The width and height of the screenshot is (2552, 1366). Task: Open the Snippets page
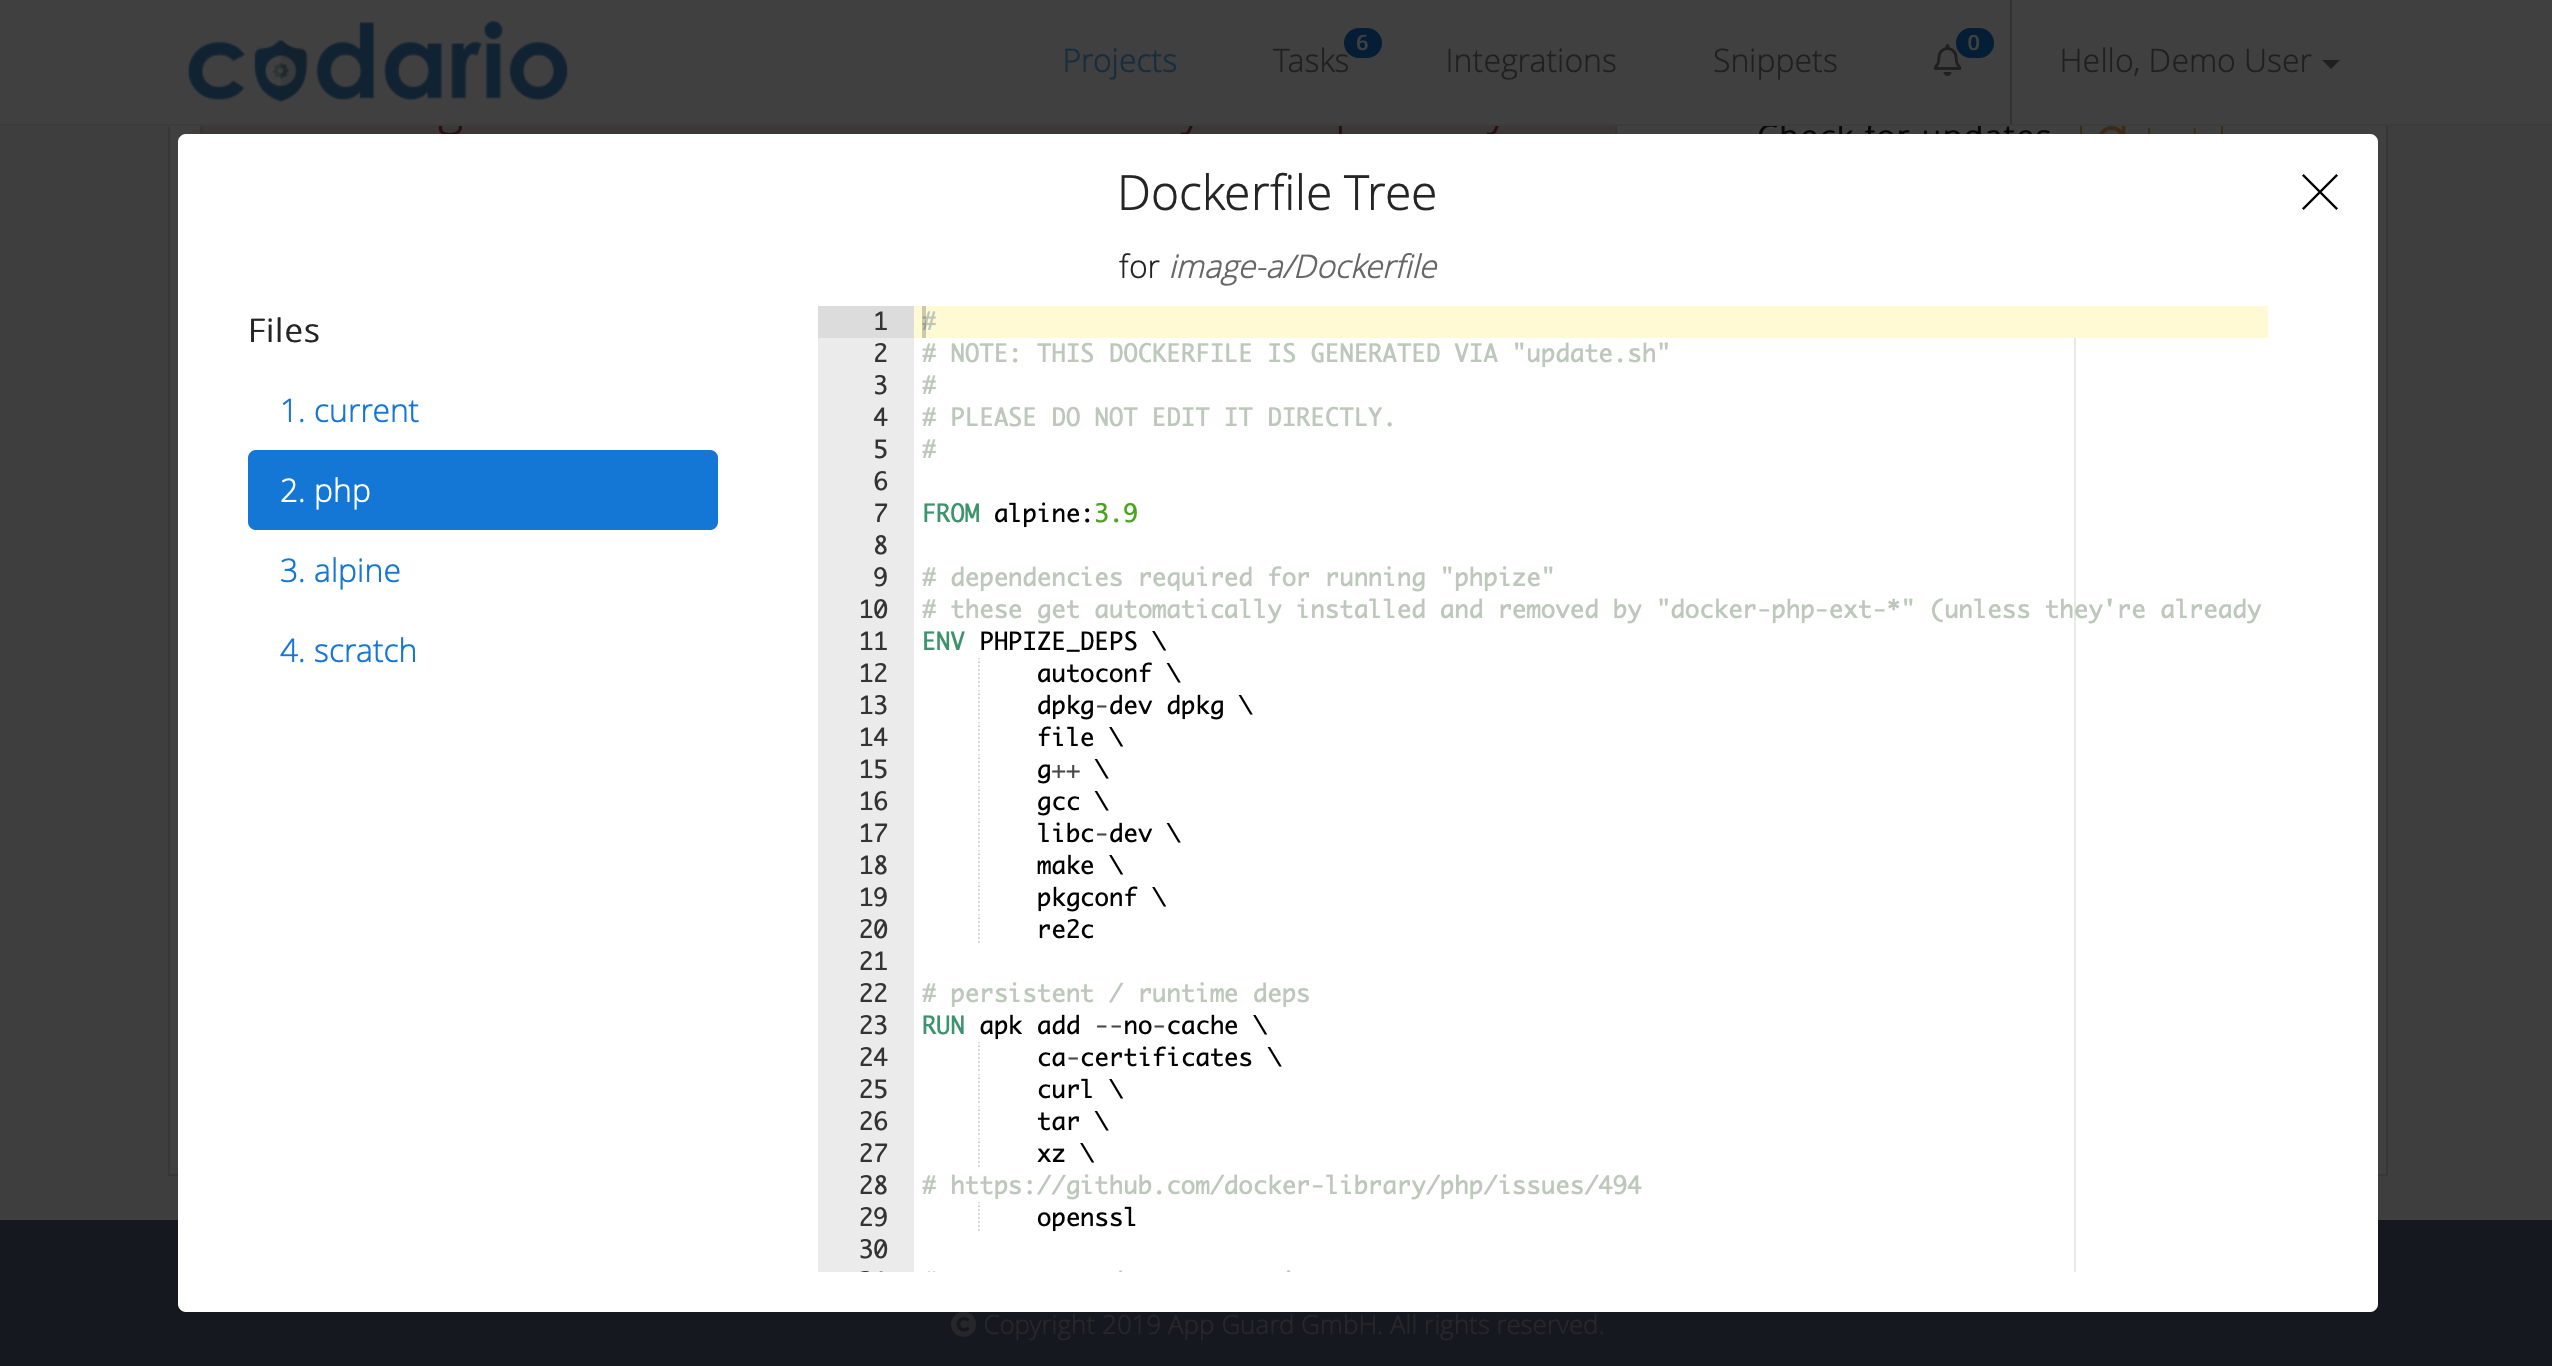point(1774,61)
